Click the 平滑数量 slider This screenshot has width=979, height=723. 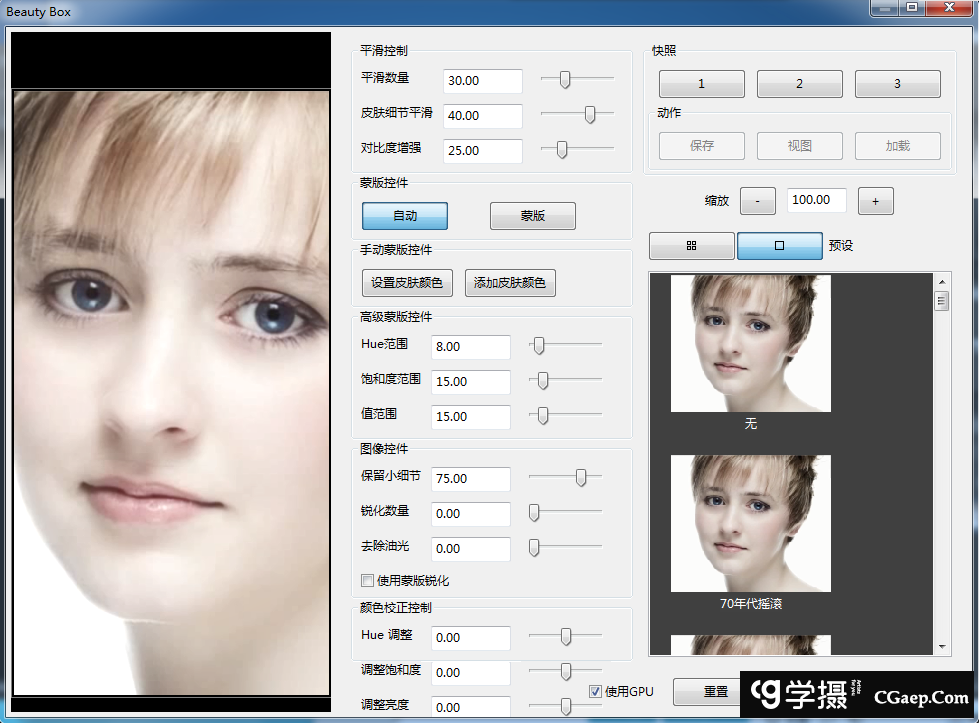565,80
